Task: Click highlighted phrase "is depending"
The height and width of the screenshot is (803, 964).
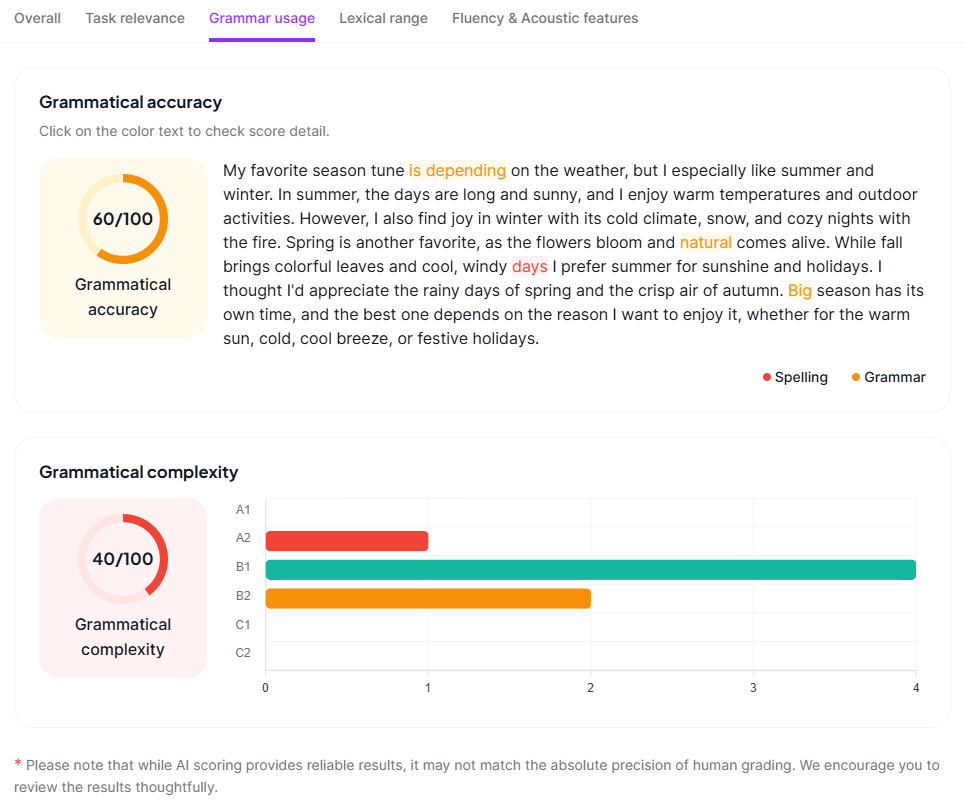Action: 457,170
